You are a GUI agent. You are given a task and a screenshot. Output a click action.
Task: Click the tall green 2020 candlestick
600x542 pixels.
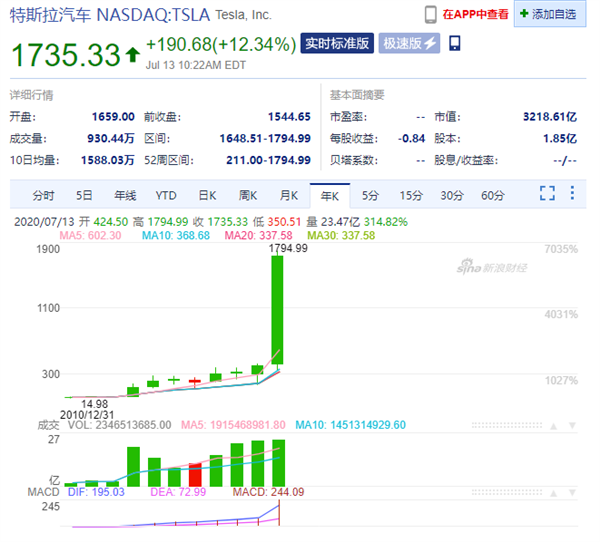click(x=276, y=310)
